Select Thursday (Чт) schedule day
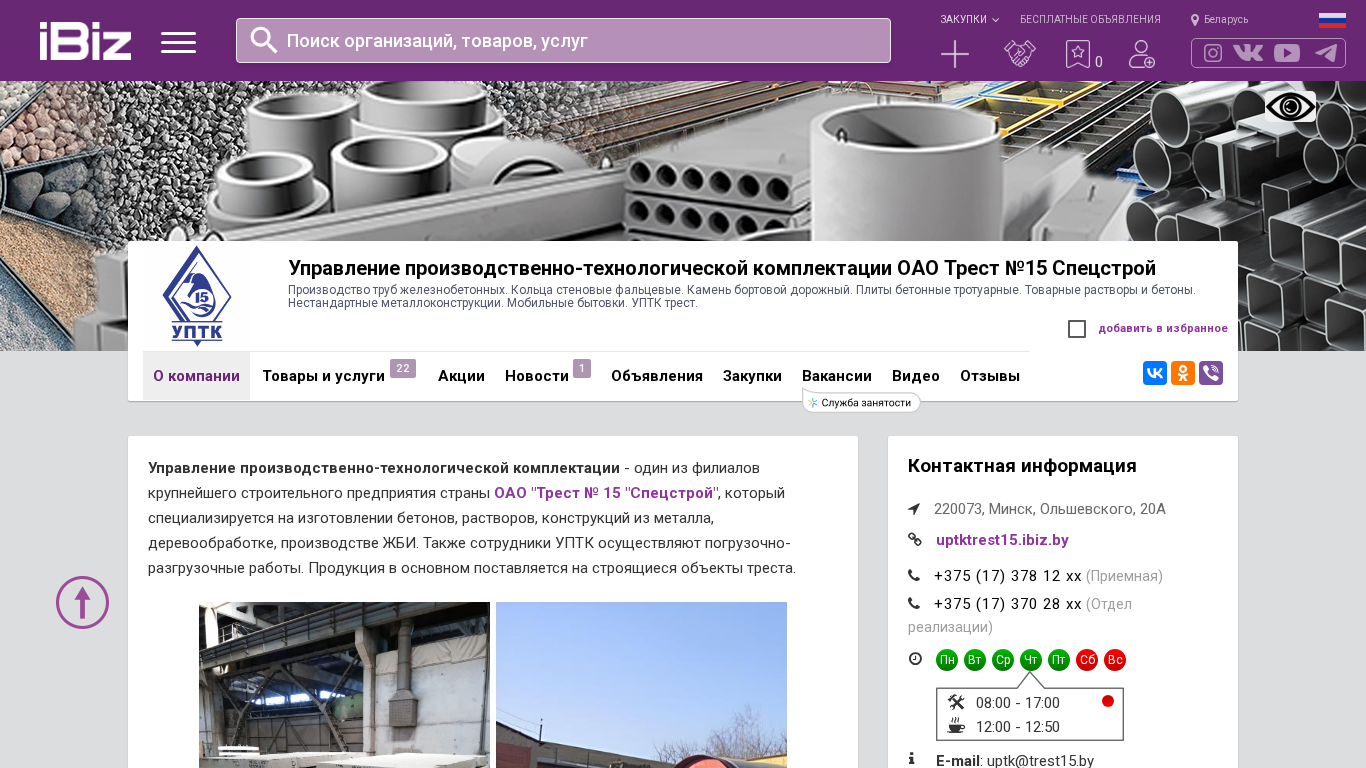The image size is (1366, 768). click(1031, 660)
